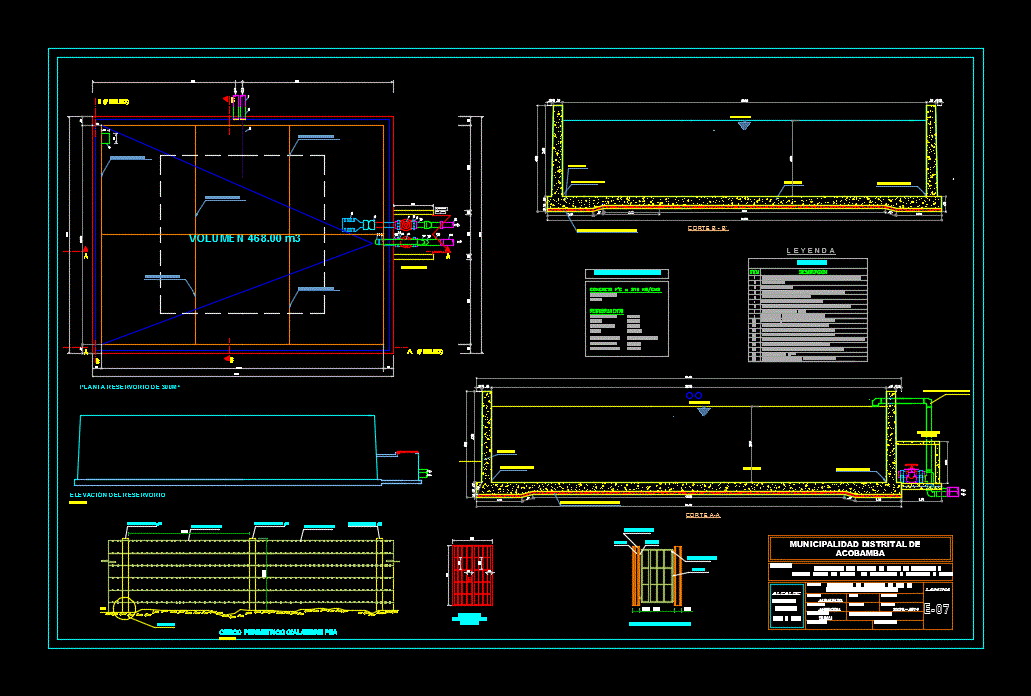Click the red valve in Corte A-A chamber

tap(911, 473)
